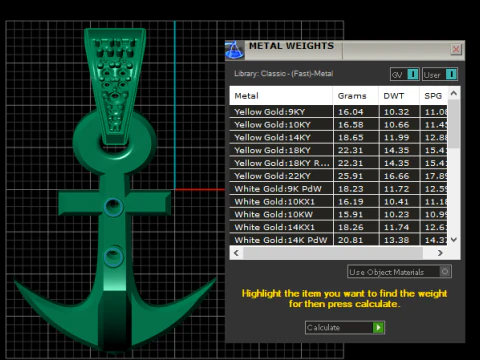Click the 20.81 grams value
Viewport: 480px width, 360px height.
pyautogui.click(x=351, y=240)
